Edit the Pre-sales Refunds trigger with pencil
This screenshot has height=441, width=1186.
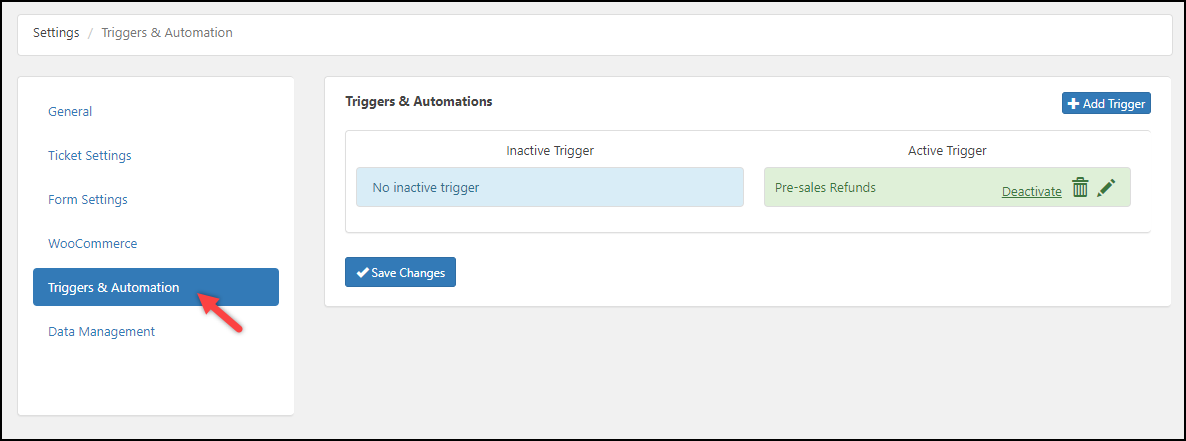click(x=1105, y=188)
